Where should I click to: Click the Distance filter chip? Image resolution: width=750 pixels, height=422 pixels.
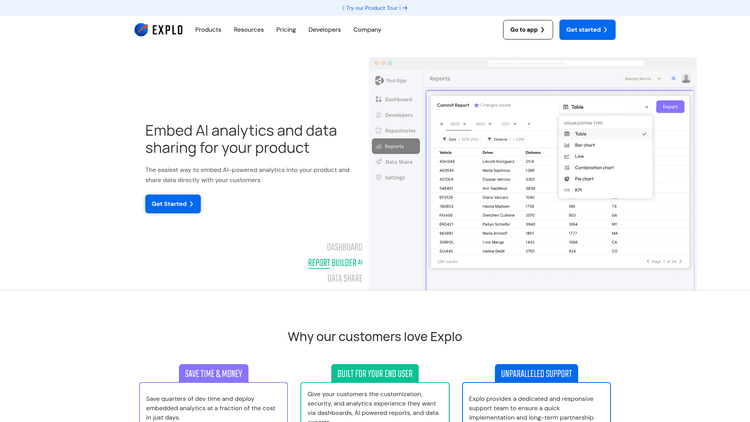(506, 139)
